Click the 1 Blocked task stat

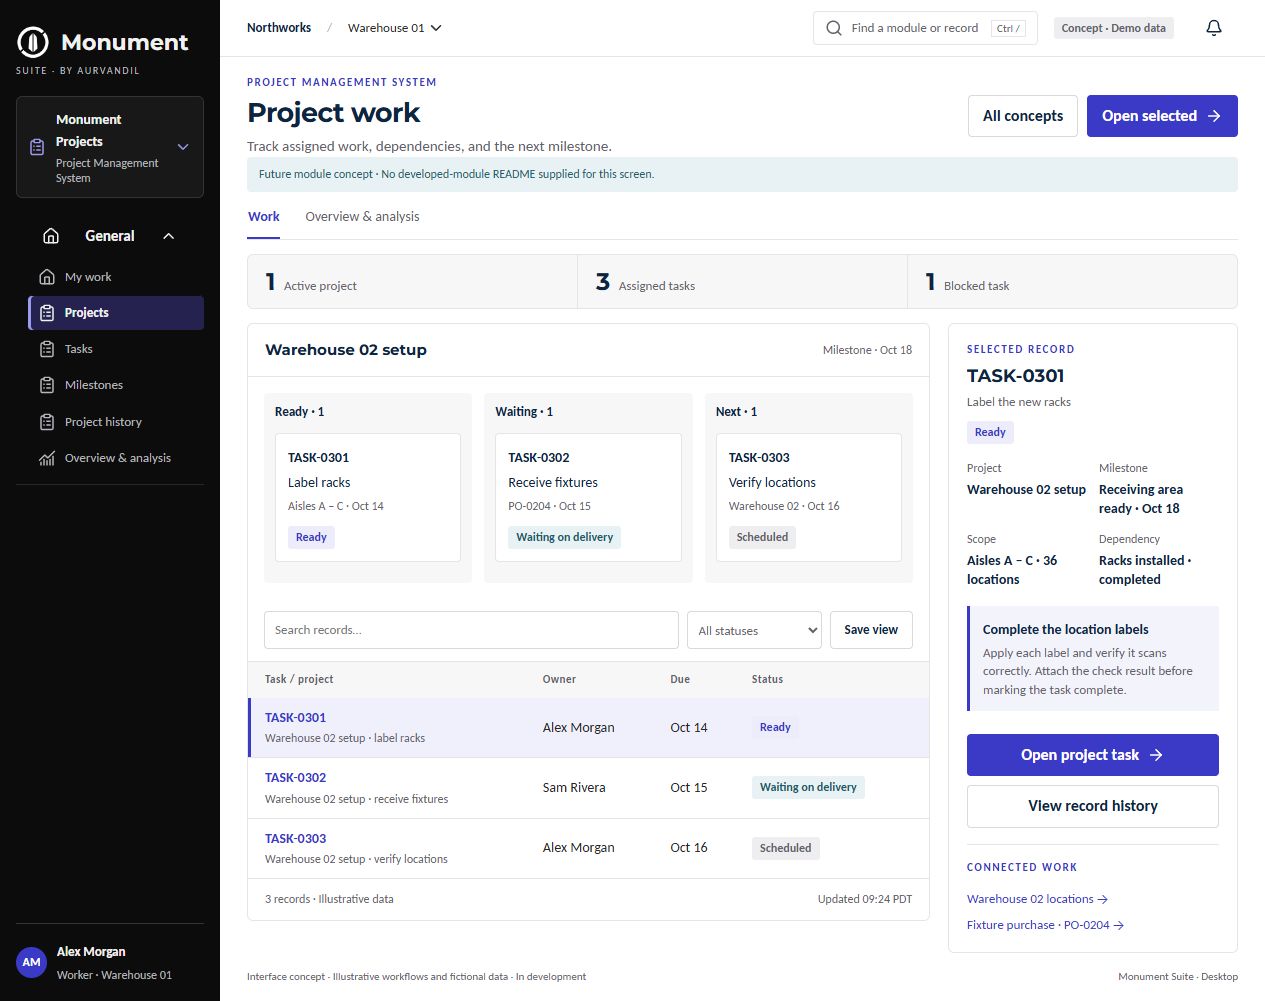click(x=1072, y=282)
